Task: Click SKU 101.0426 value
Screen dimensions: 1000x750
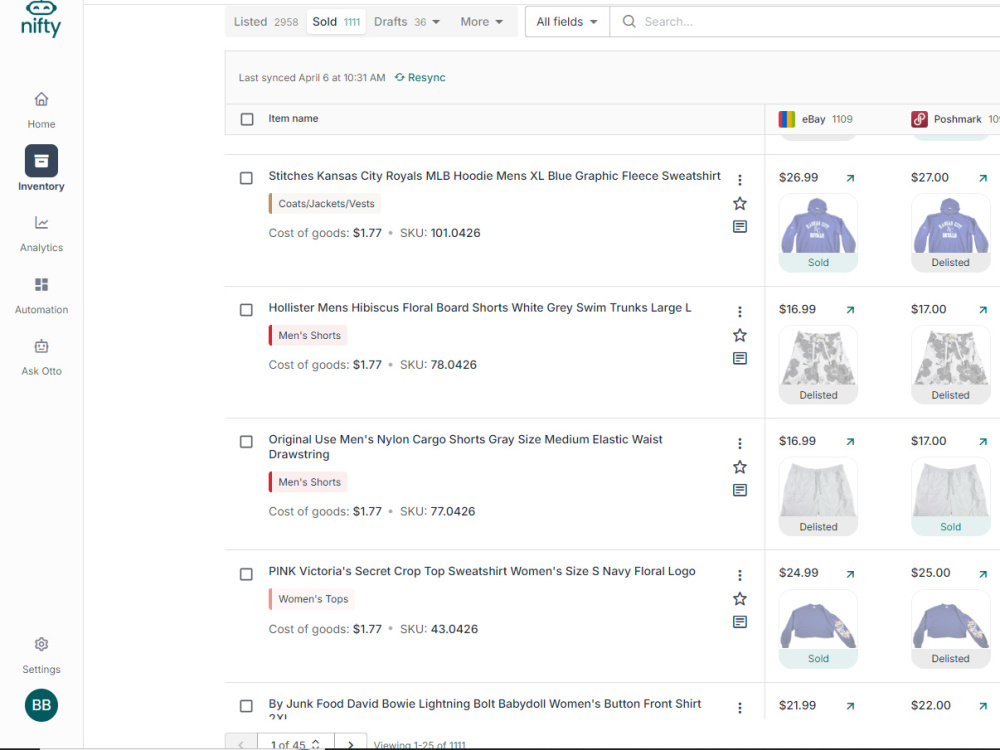Action: click(455, 233)
